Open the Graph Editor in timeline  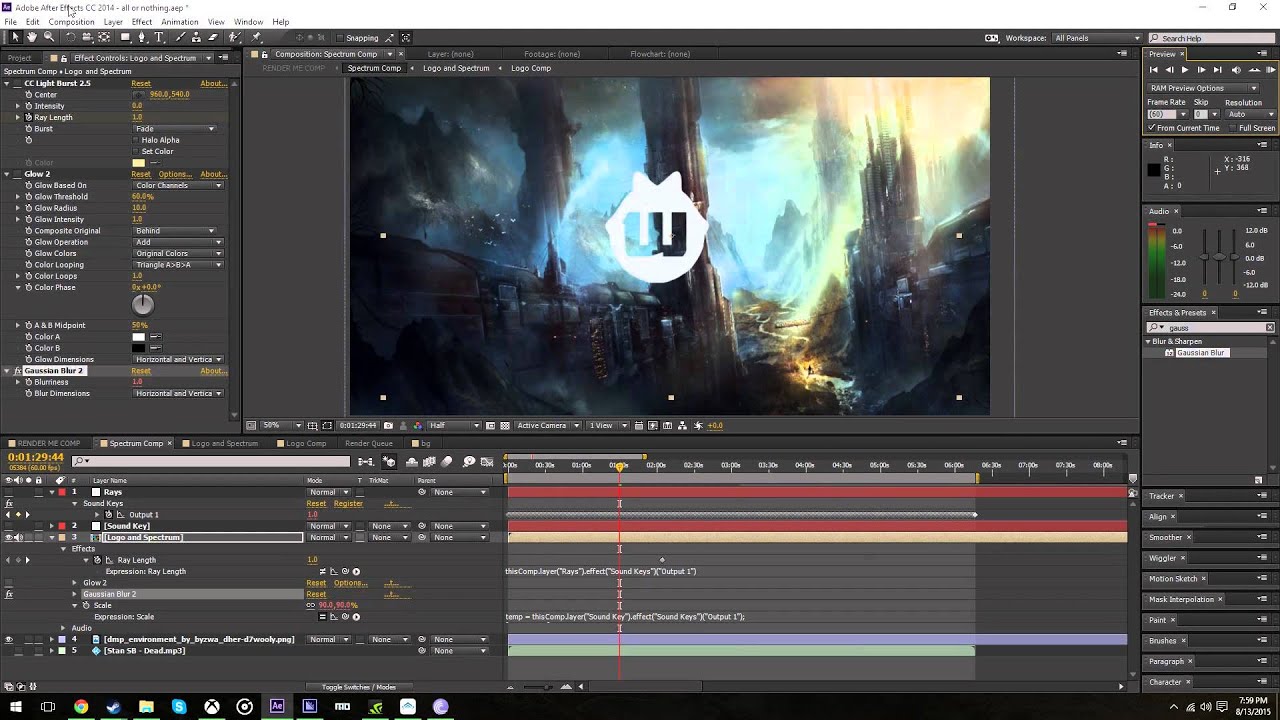tap(487, 461)
